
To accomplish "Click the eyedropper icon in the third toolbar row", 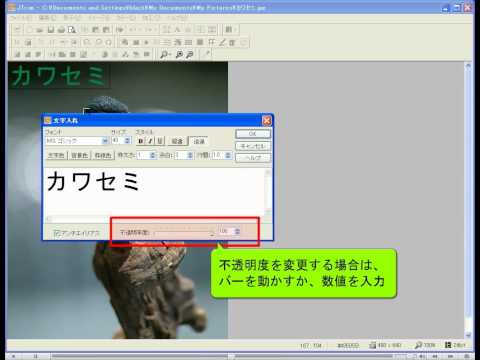I will click(x=207, y=54).
